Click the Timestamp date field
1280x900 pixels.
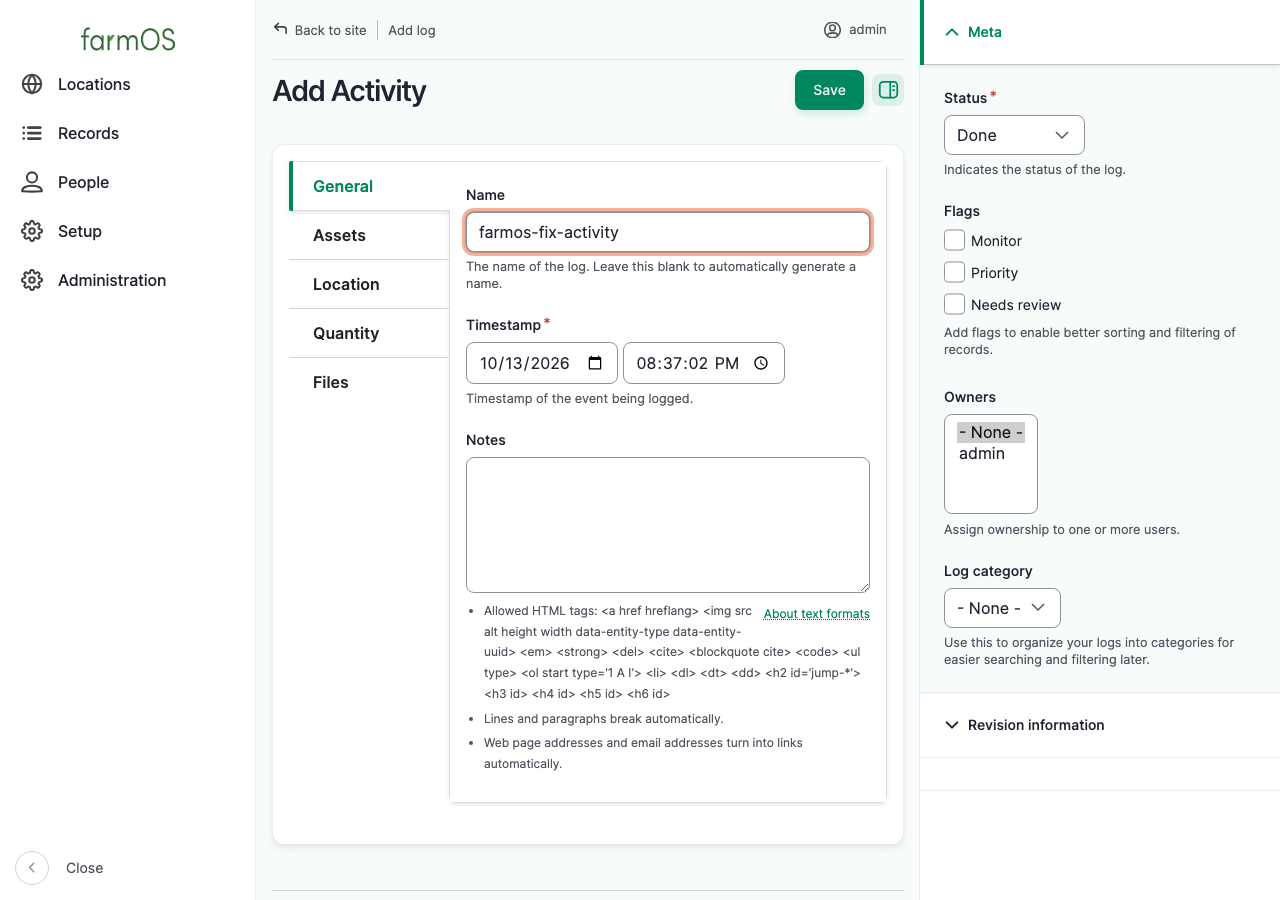click(x=542, y=363)
